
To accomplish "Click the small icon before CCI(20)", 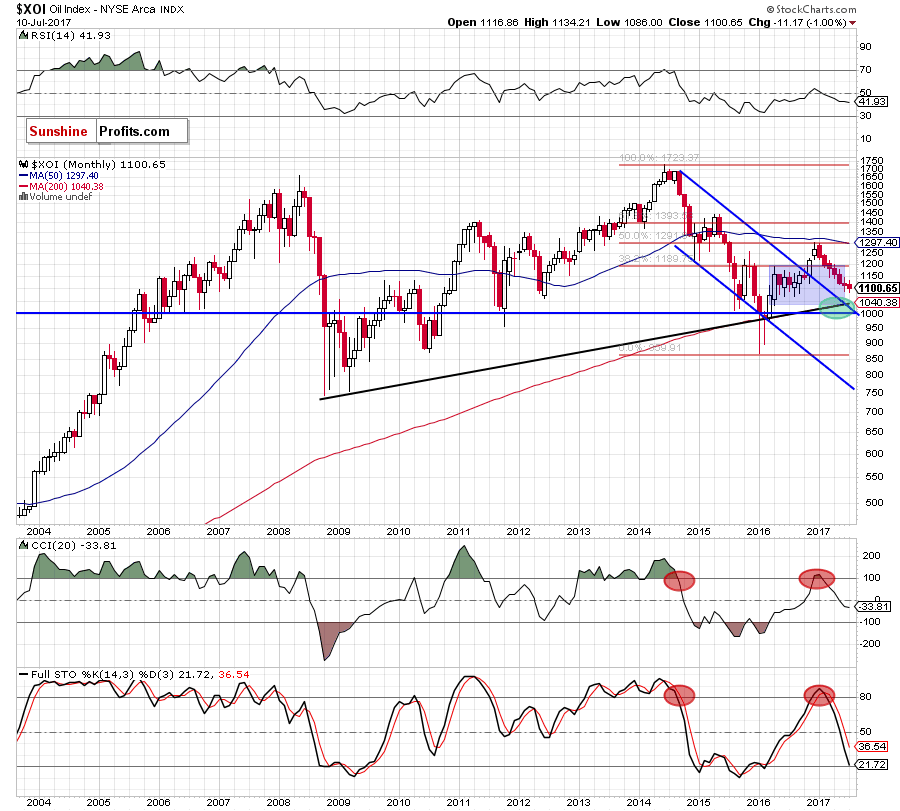I will click(24, 545).
